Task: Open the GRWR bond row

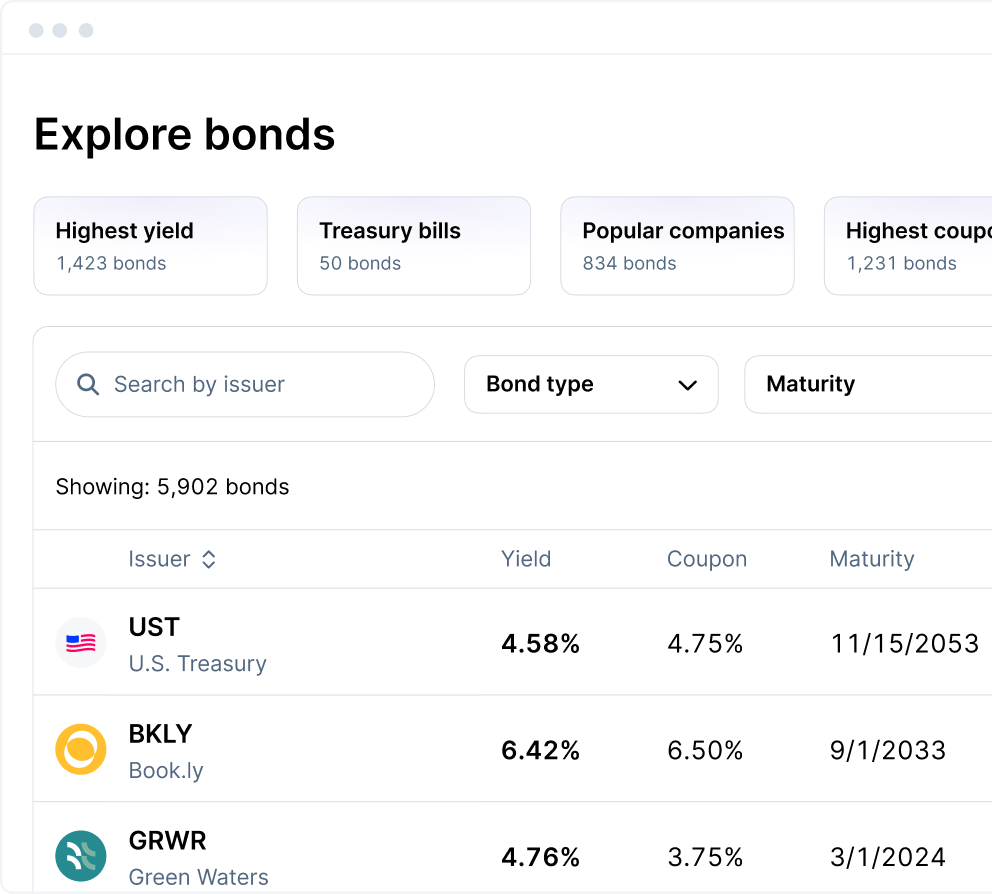Action: pos(512,848)
